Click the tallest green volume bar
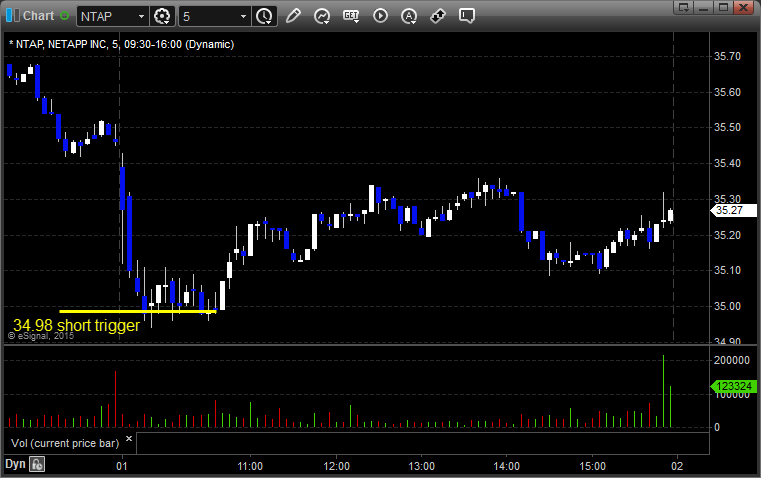This screenshot has height=478, width=761. pos(663,391)
